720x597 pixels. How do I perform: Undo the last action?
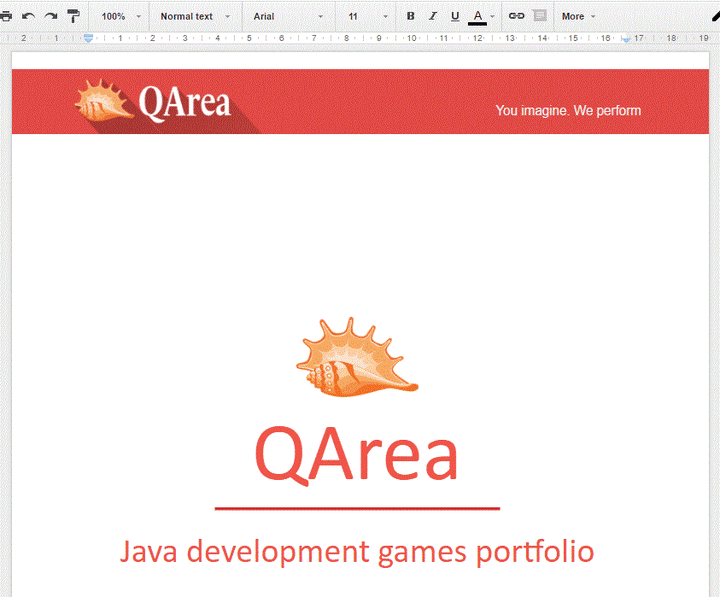tap(28, 17)
